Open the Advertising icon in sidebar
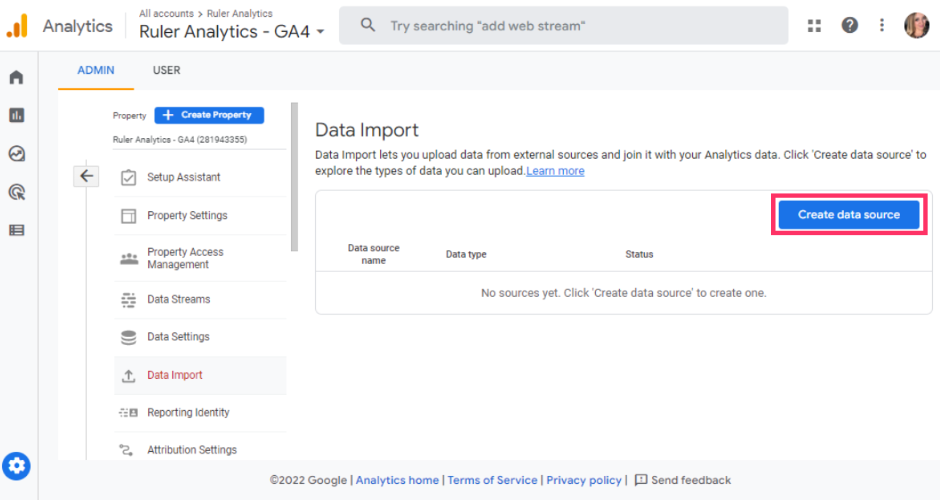This screenshot has width=940, height=500. [x=16, y=192]
